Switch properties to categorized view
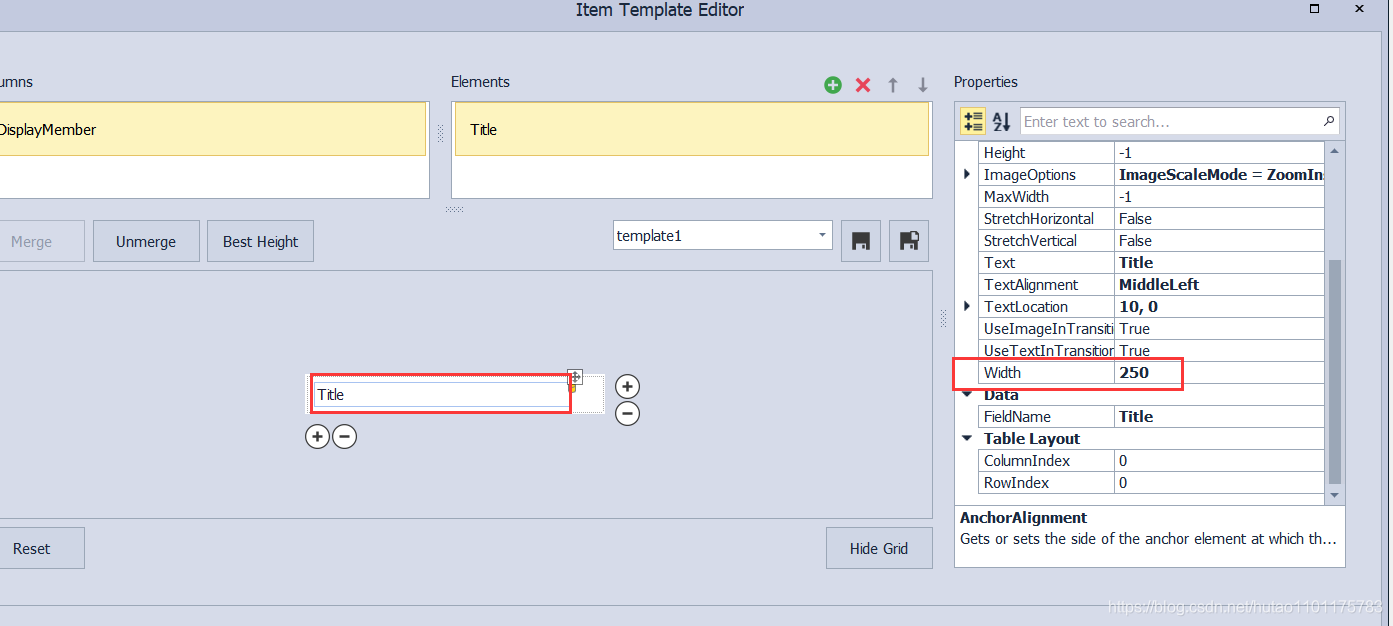This screenshot has width=1393, height=626. (x=972, y=121)
